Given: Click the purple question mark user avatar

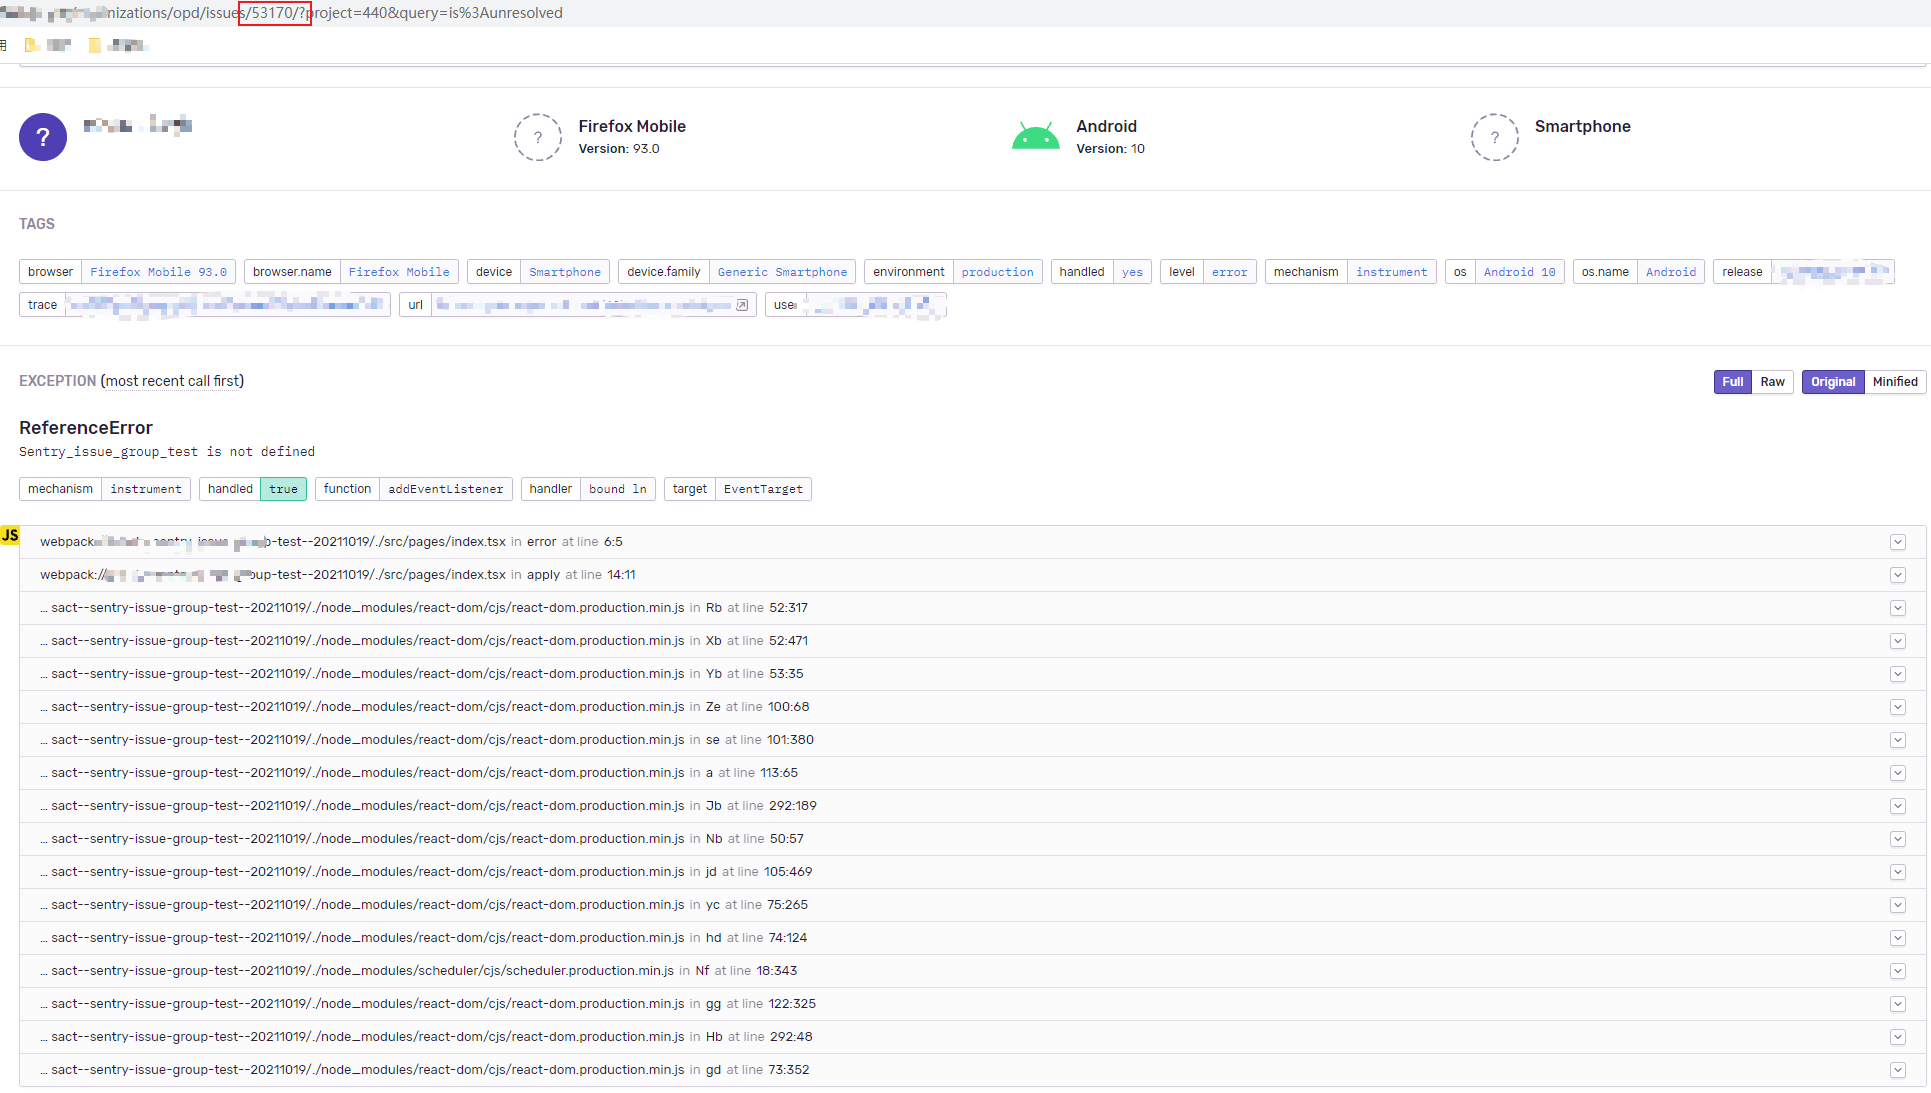Looking at the screenshot, I should 43,137.
